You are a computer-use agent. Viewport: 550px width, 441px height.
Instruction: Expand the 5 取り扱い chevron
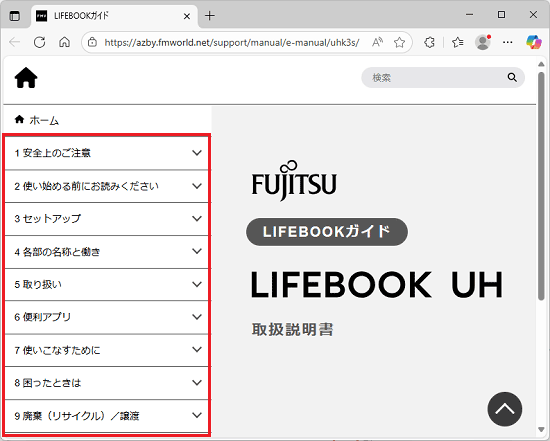tap(197, 284)
